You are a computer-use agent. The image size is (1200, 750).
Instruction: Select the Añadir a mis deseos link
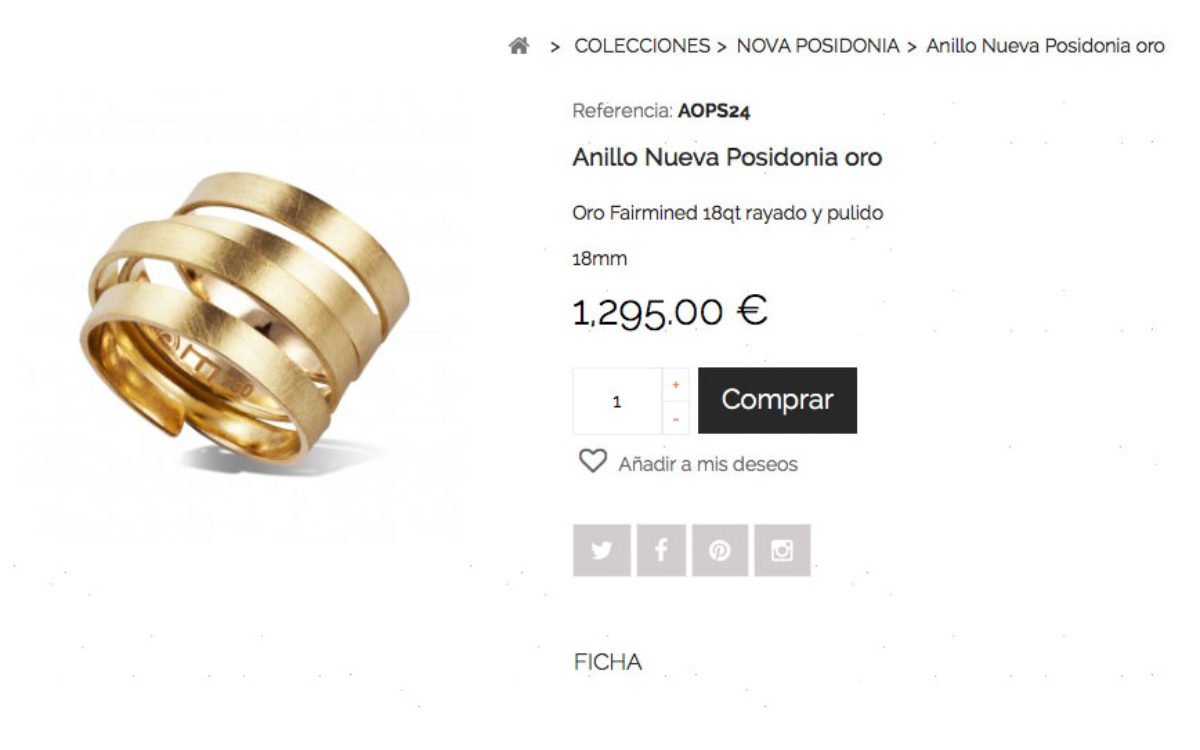click(x=708, y=464)
